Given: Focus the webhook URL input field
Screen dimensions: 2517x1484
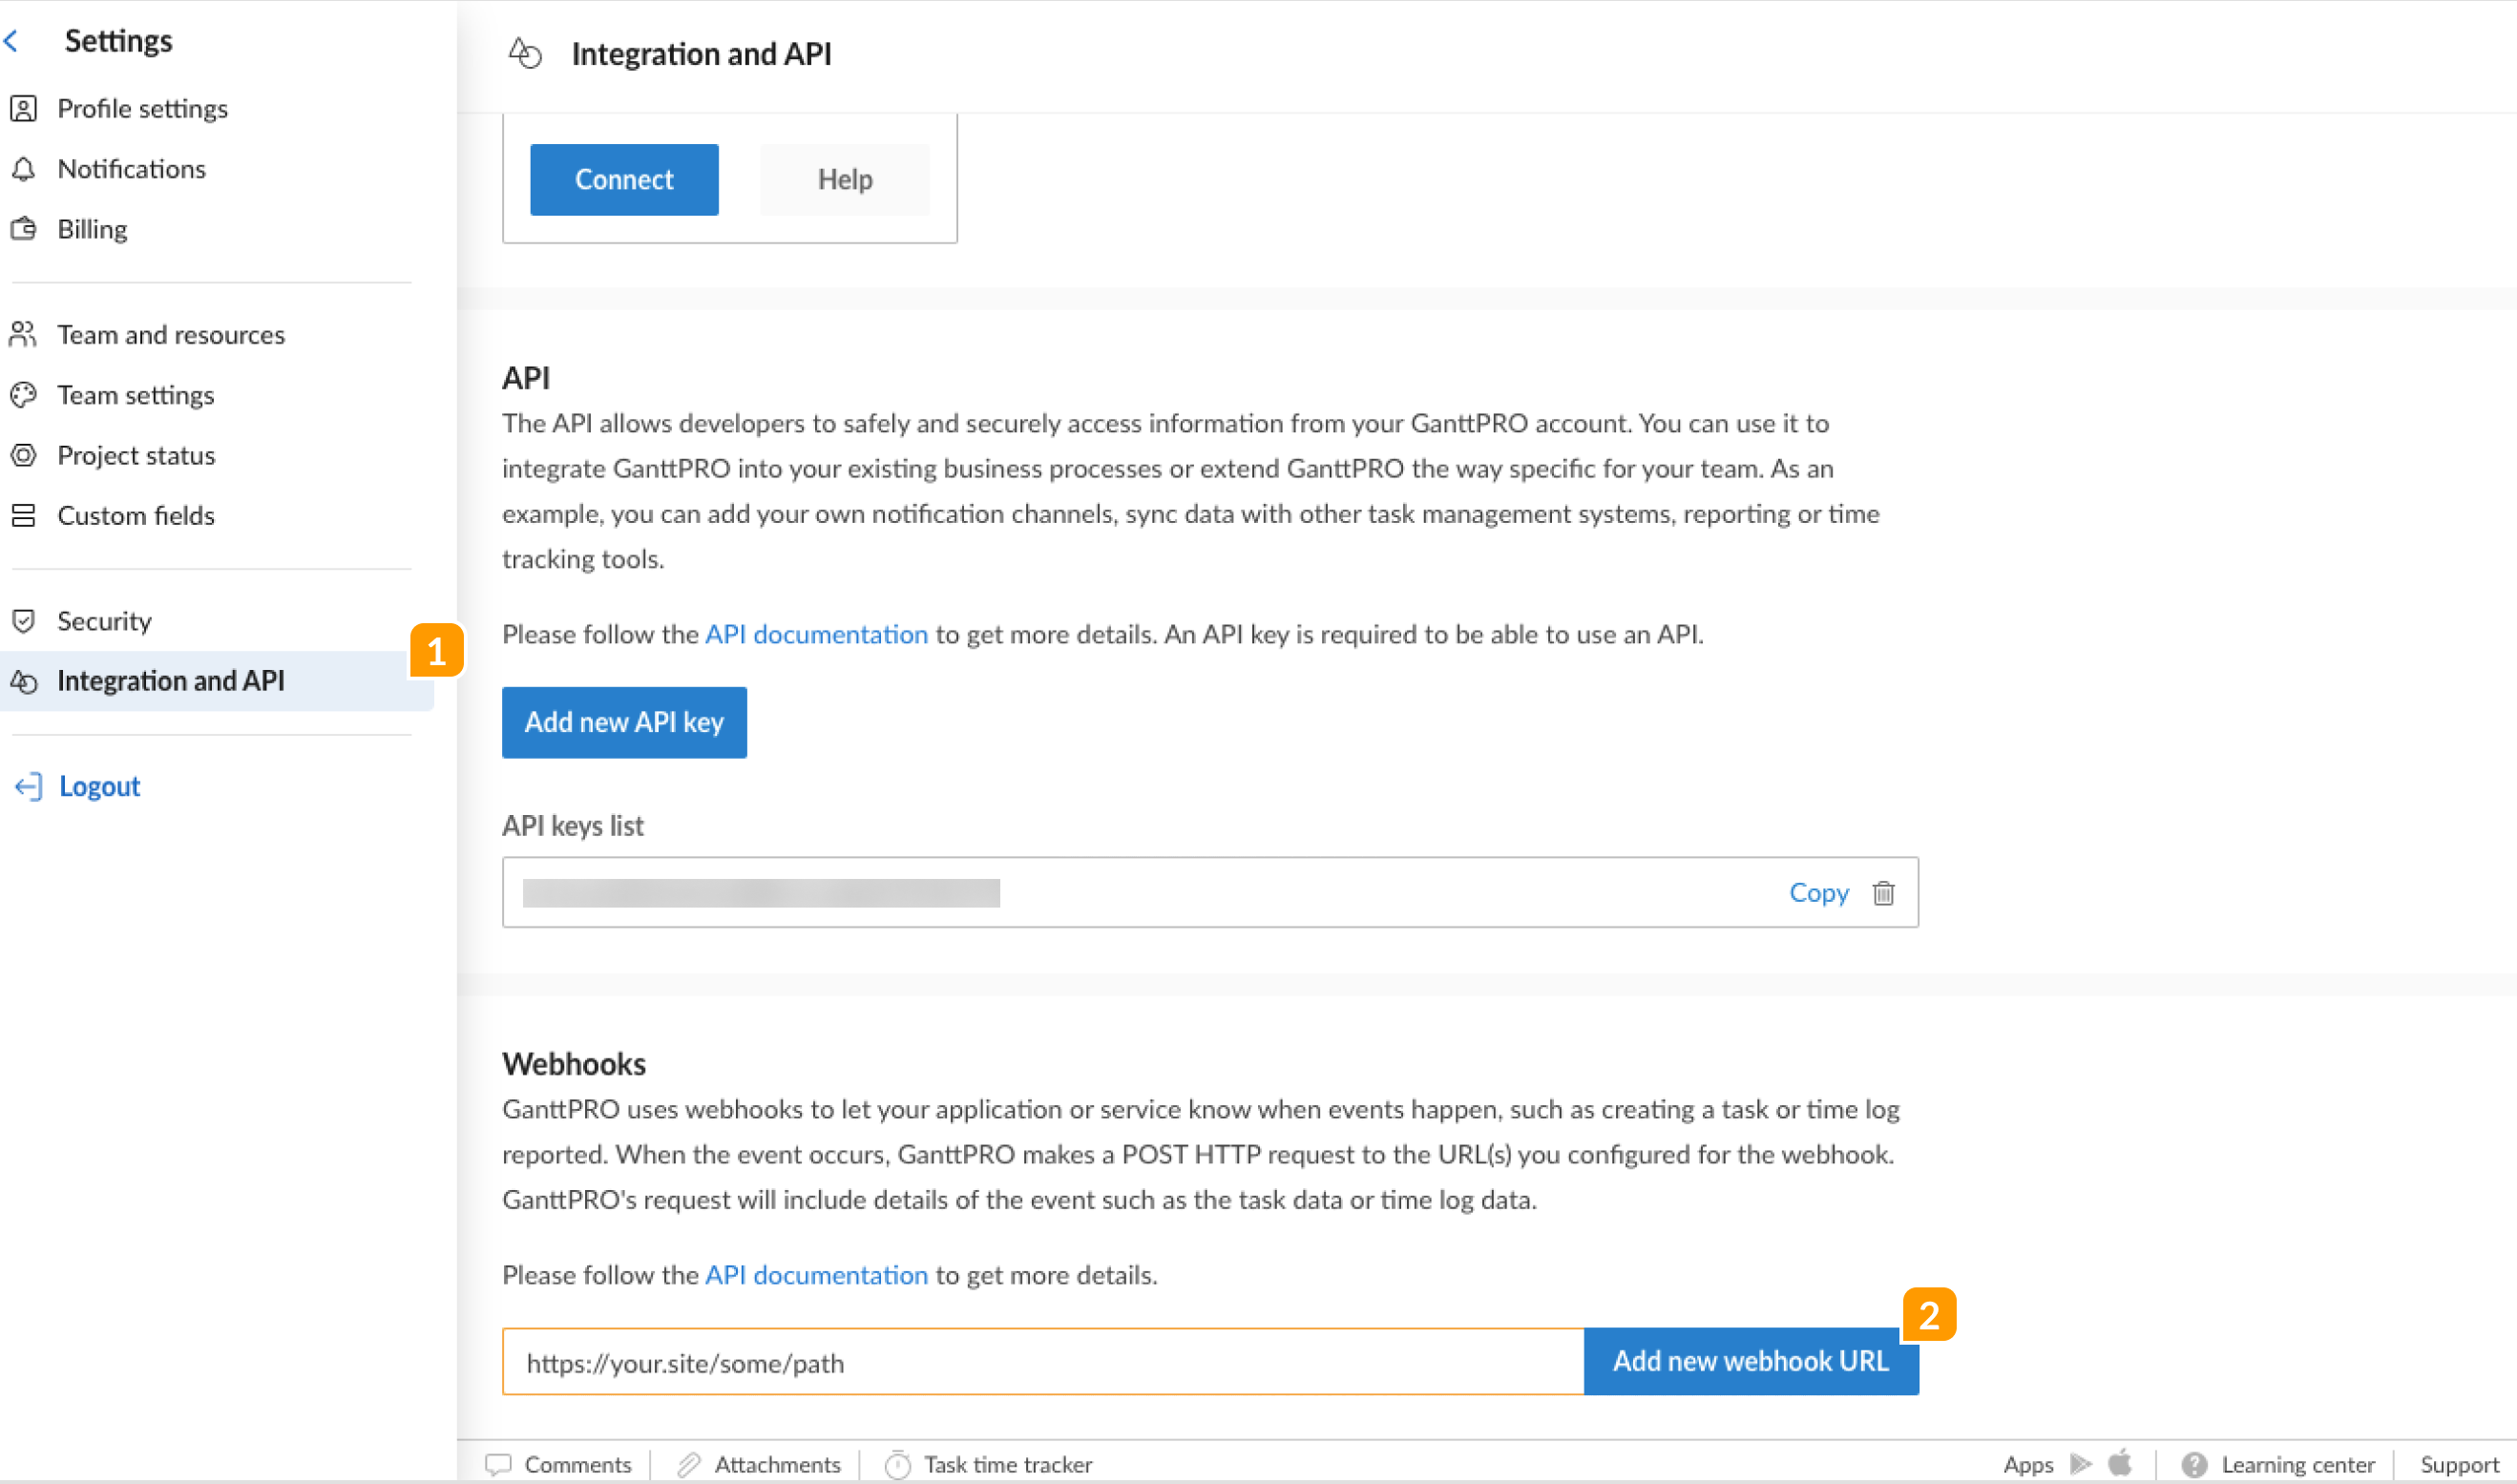Looking at the screenshot, I should click(x=1042, y=1362).
